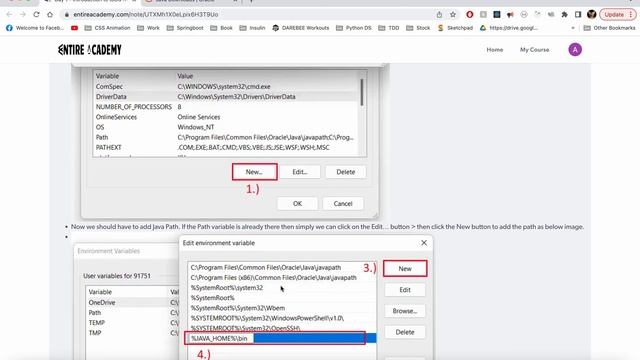
Task: Open the Work bookmark folder
Action: point(149,28)
